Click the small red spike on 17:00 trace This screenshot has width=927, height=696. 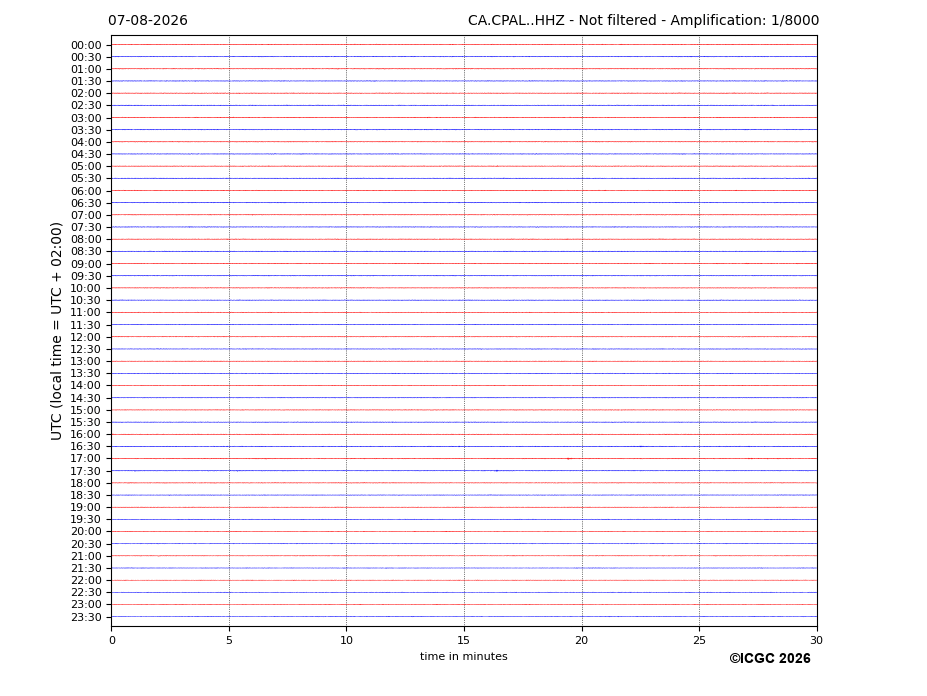pyautogui.click(x=569, y=459)
